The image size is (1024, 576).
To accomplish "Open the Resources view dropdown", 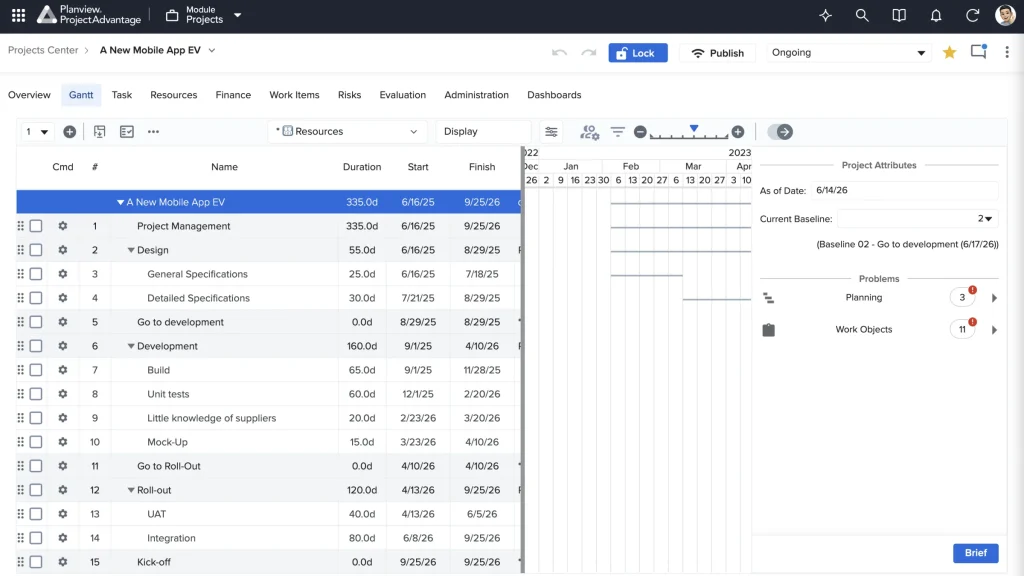I will pos(347,131).
